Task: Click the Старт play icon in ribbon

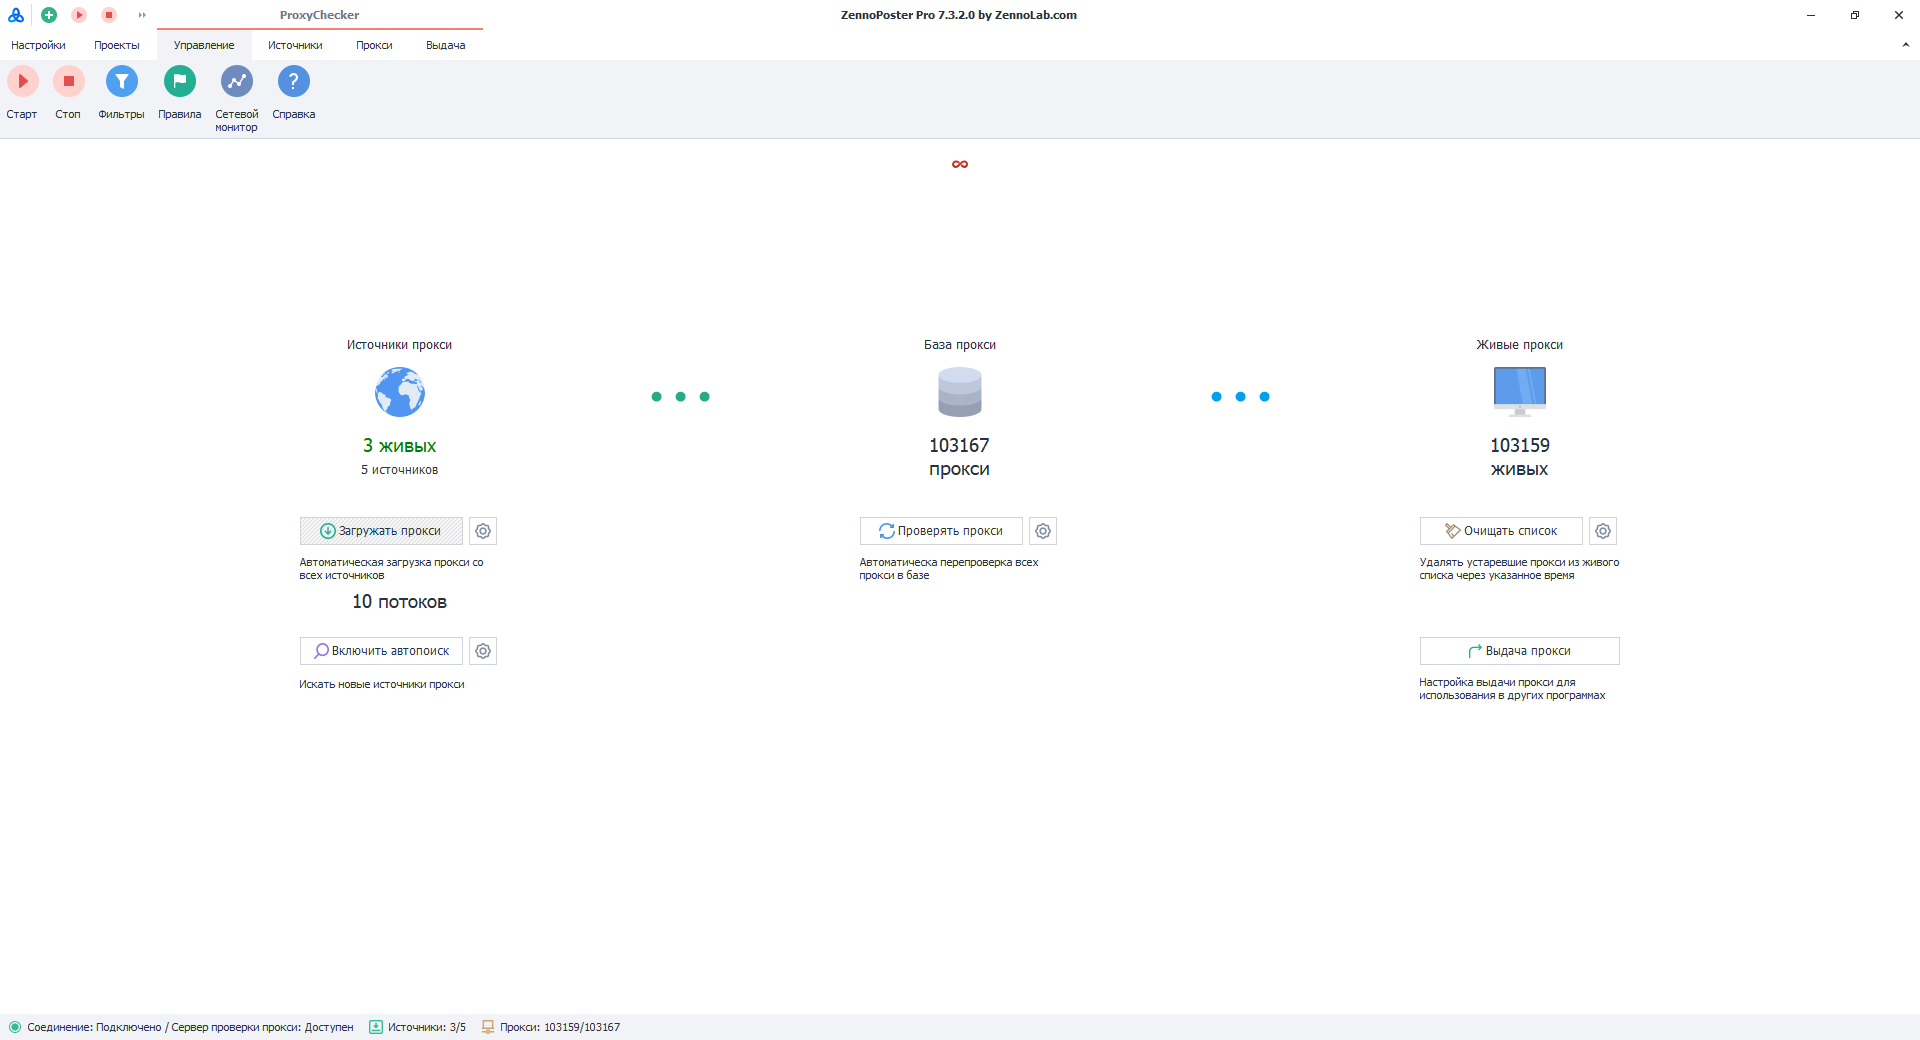Action: [22, 81]
